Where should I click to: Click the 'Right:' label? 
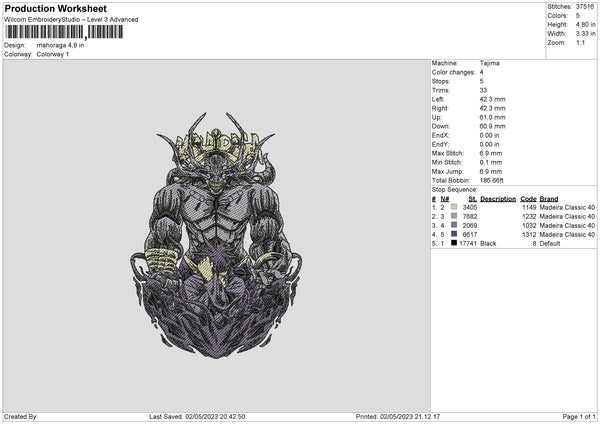(x=440, y=108)
